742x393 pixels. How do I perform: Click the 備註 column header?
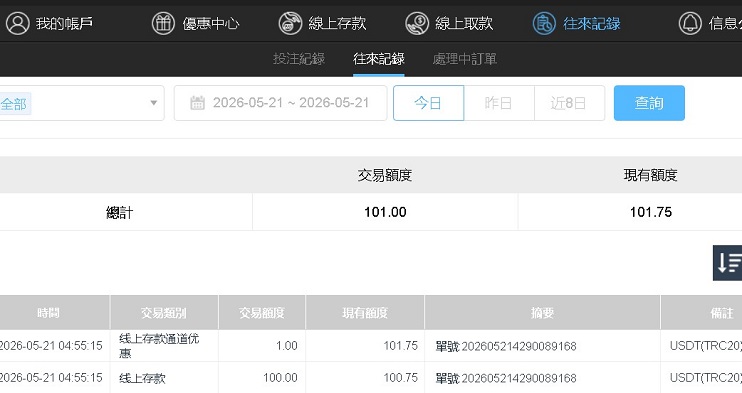(x=701, y=313)
